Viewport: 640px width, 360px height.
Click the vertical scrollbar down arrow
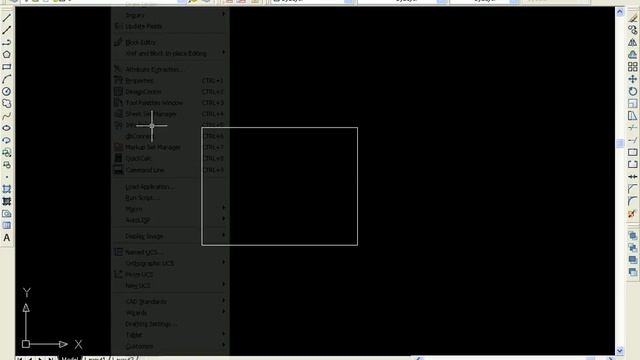pos(620,351)
